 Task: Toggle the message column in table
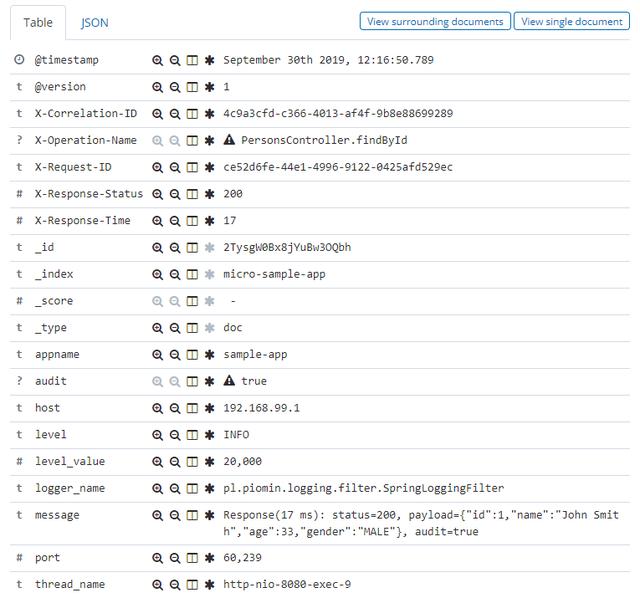point(192,515)
